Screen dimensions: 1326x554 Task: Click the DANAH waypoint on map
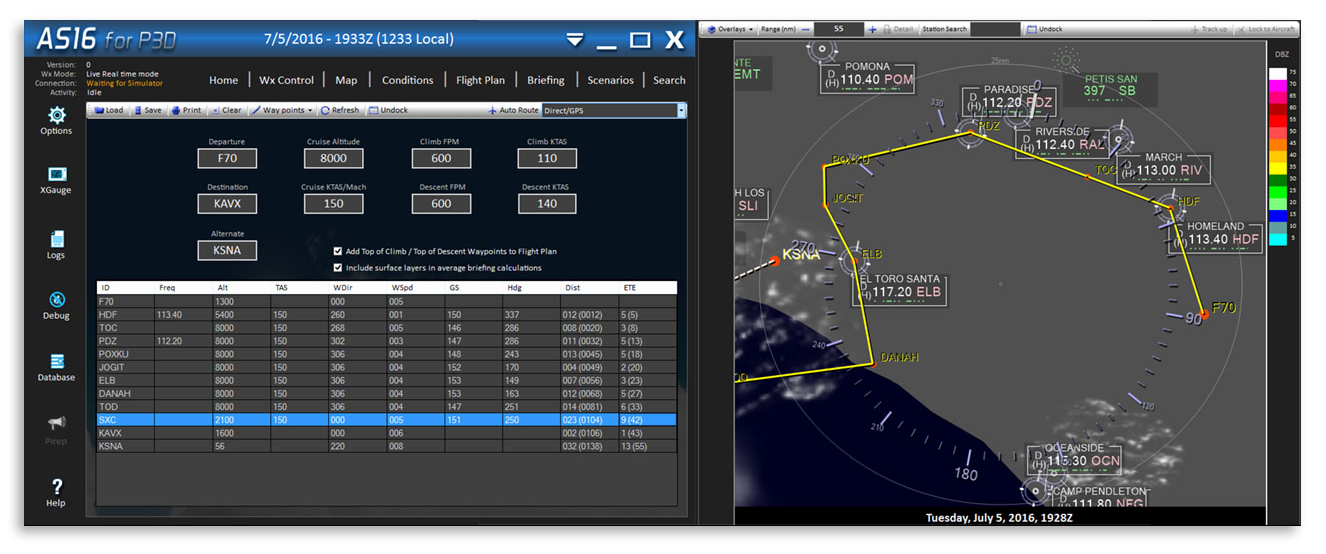[873, 364]
